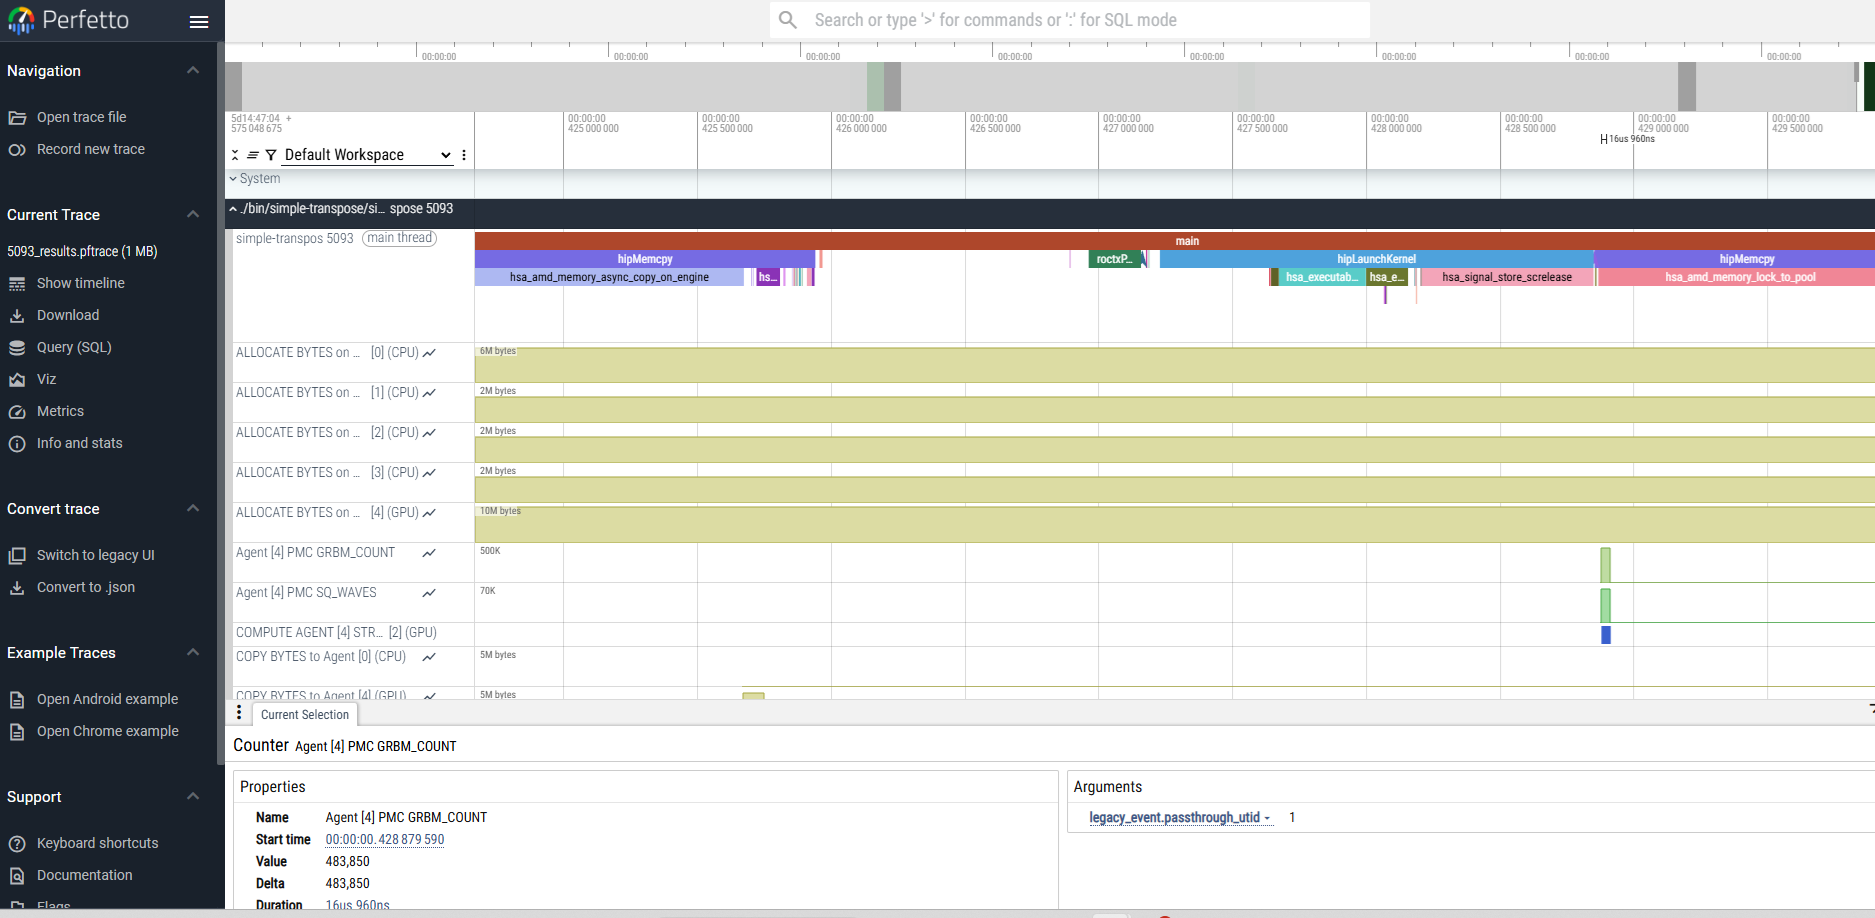
Task: Open the Metrics sidebar item
Action: 60,411
